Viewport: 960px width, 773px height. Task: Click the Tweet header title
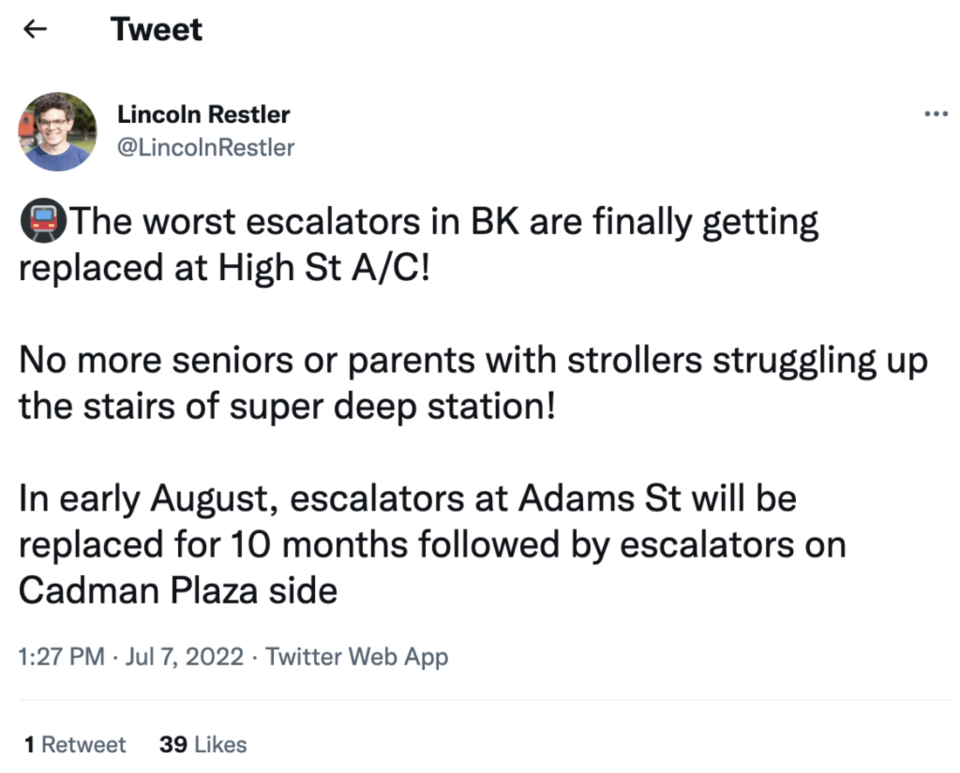tap(156, 29)
